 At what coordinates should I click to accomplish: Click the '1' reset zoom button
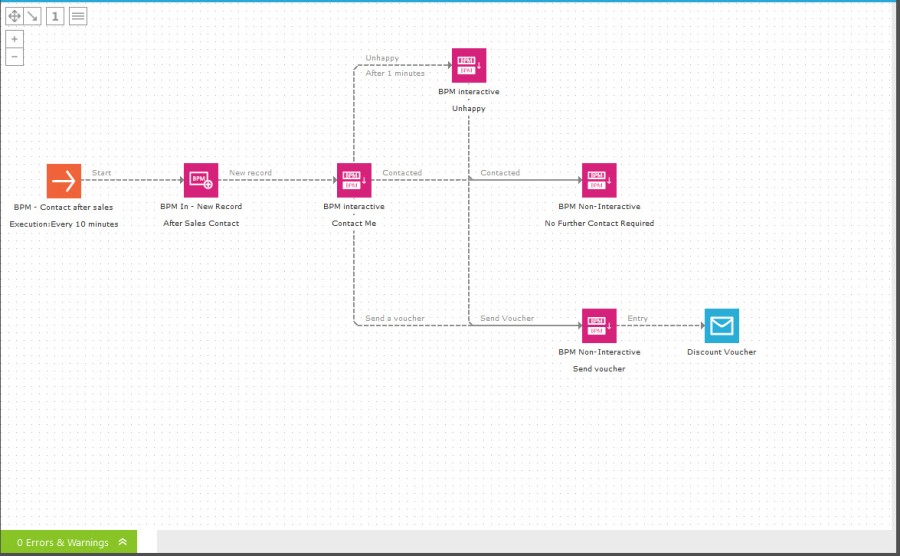(x=55, y=16)
